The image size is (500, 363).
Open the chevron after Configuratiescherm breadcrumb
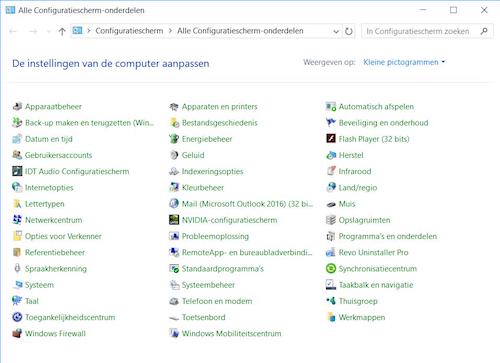coord(170,31)
